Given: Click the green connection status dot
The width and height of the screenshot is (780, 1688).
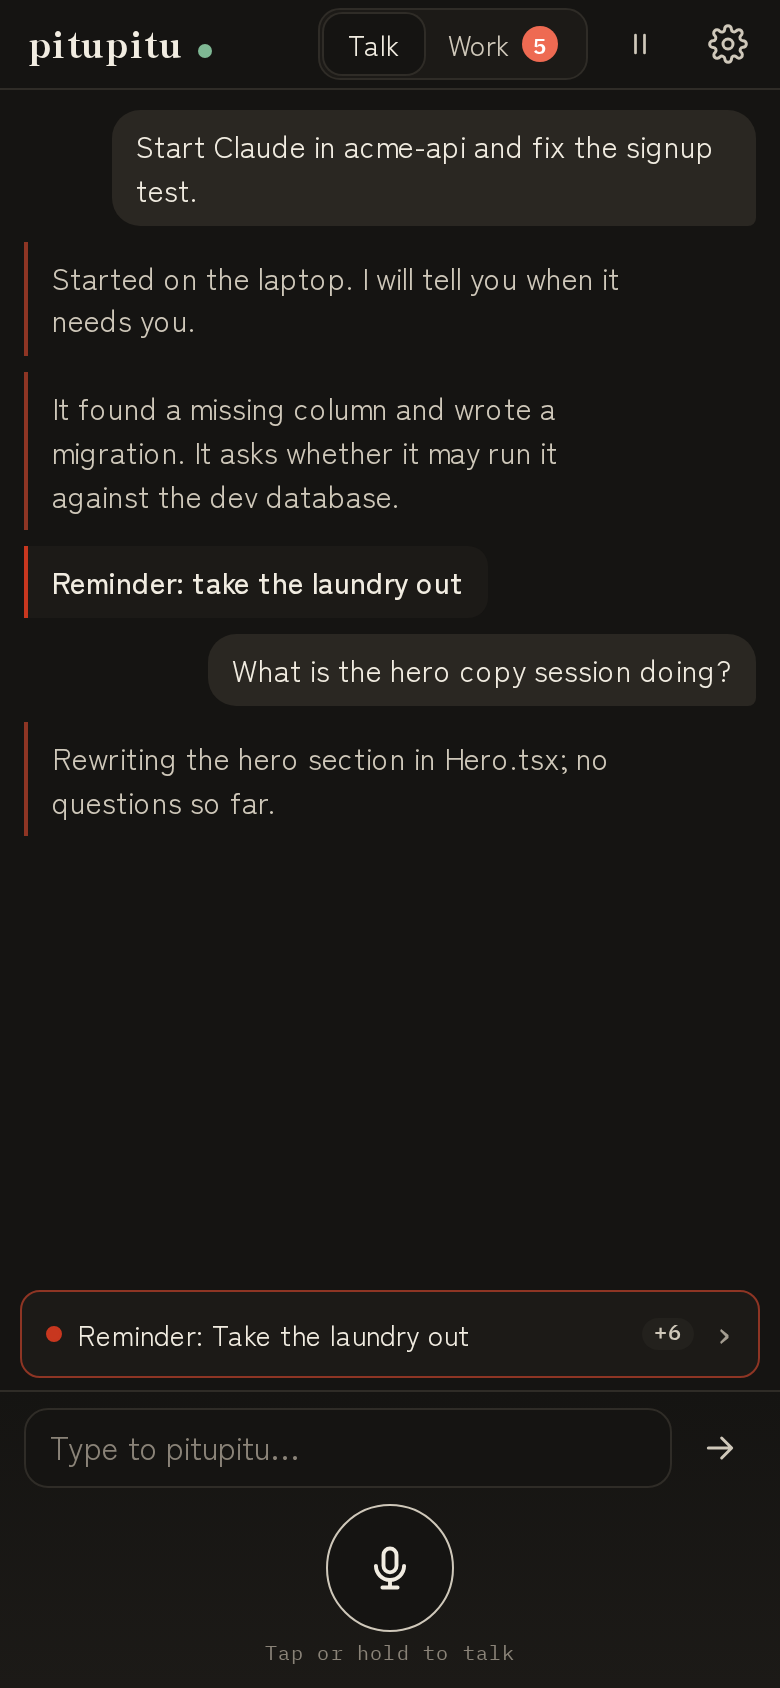Looking at the screenshot, I should coord(205,50).
